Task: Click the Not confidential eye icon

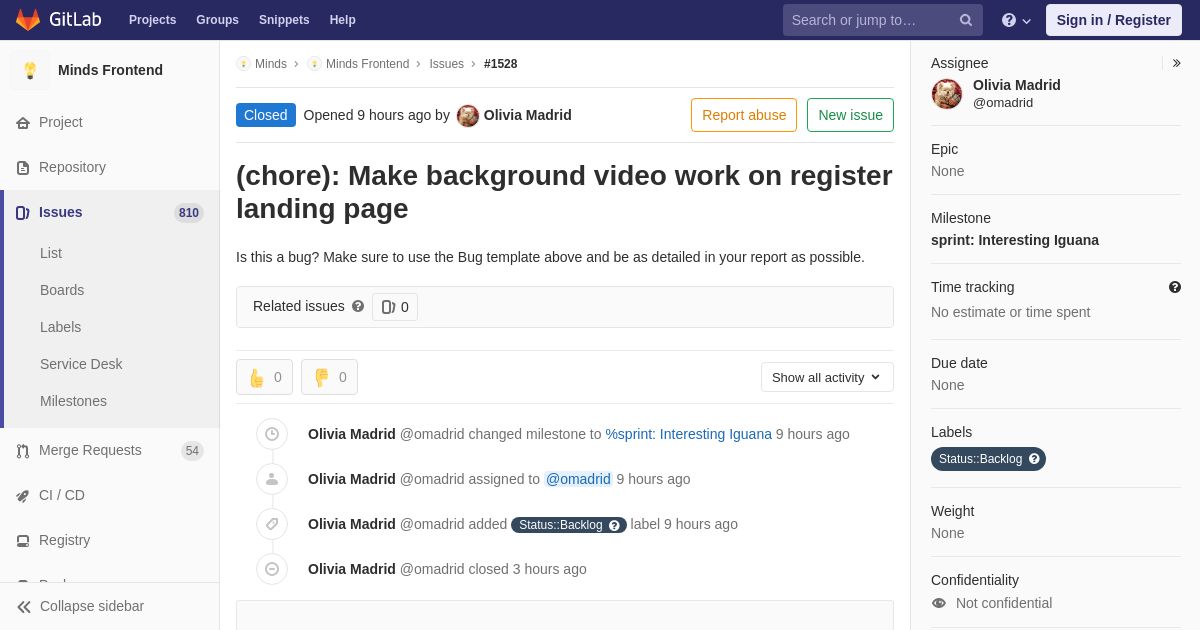Action: (939, 603)
